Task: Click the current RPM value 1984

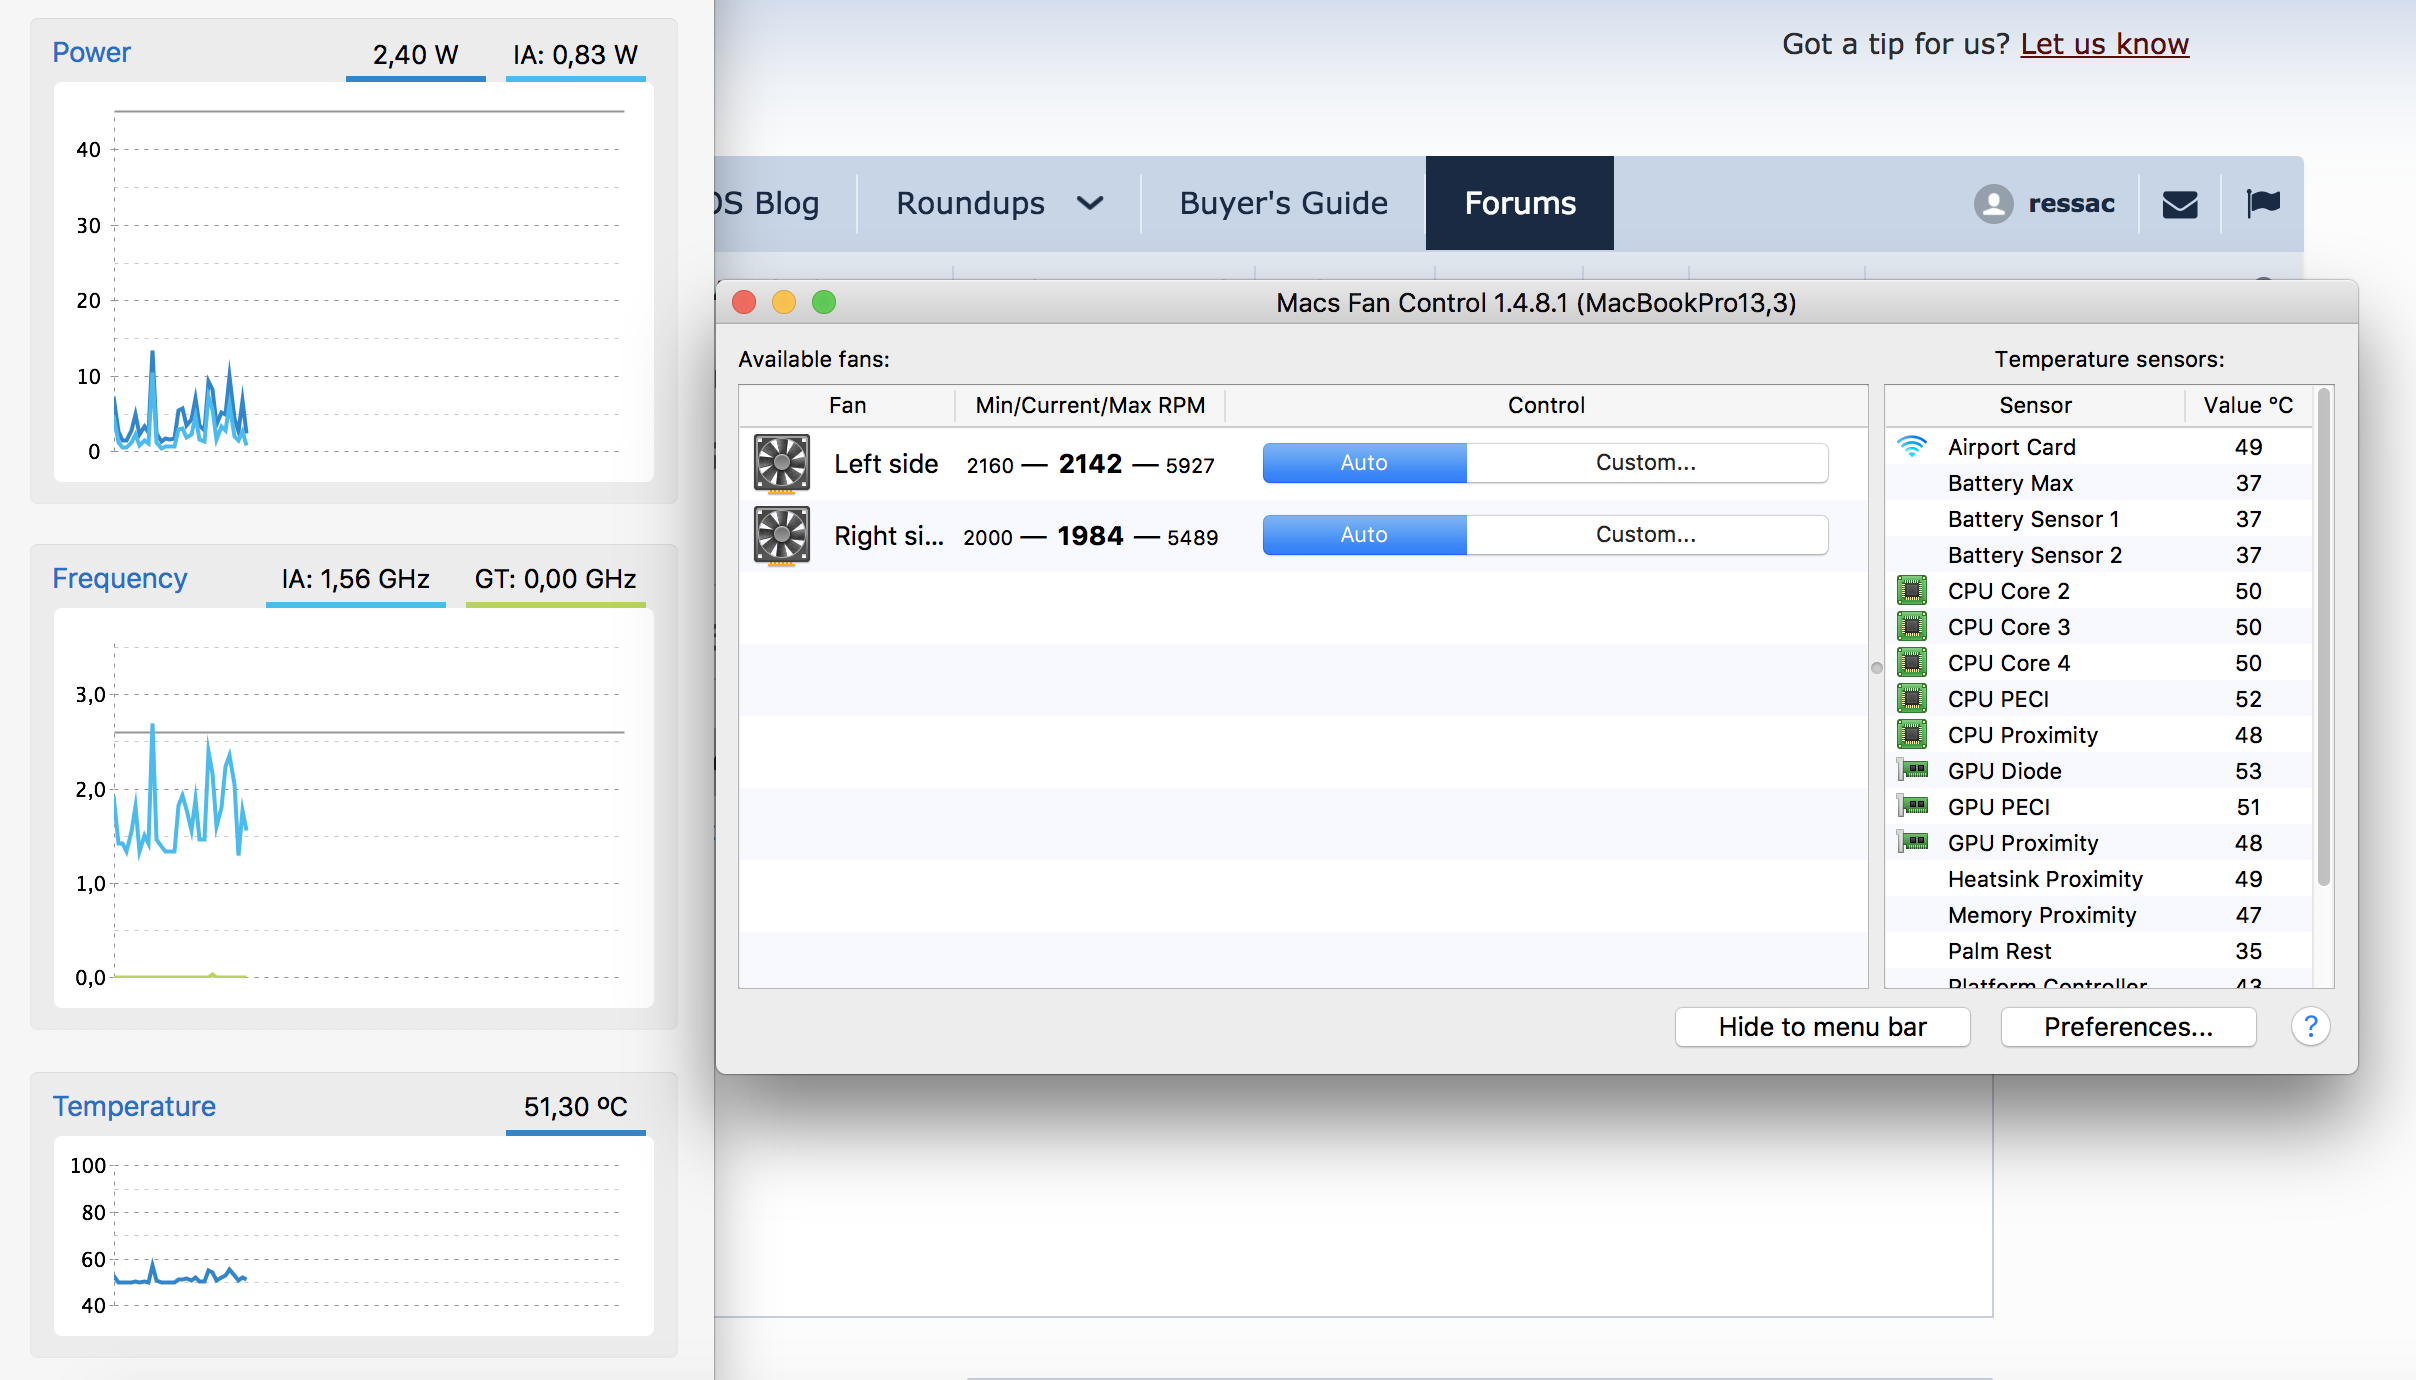Action: coord(1090,536)
